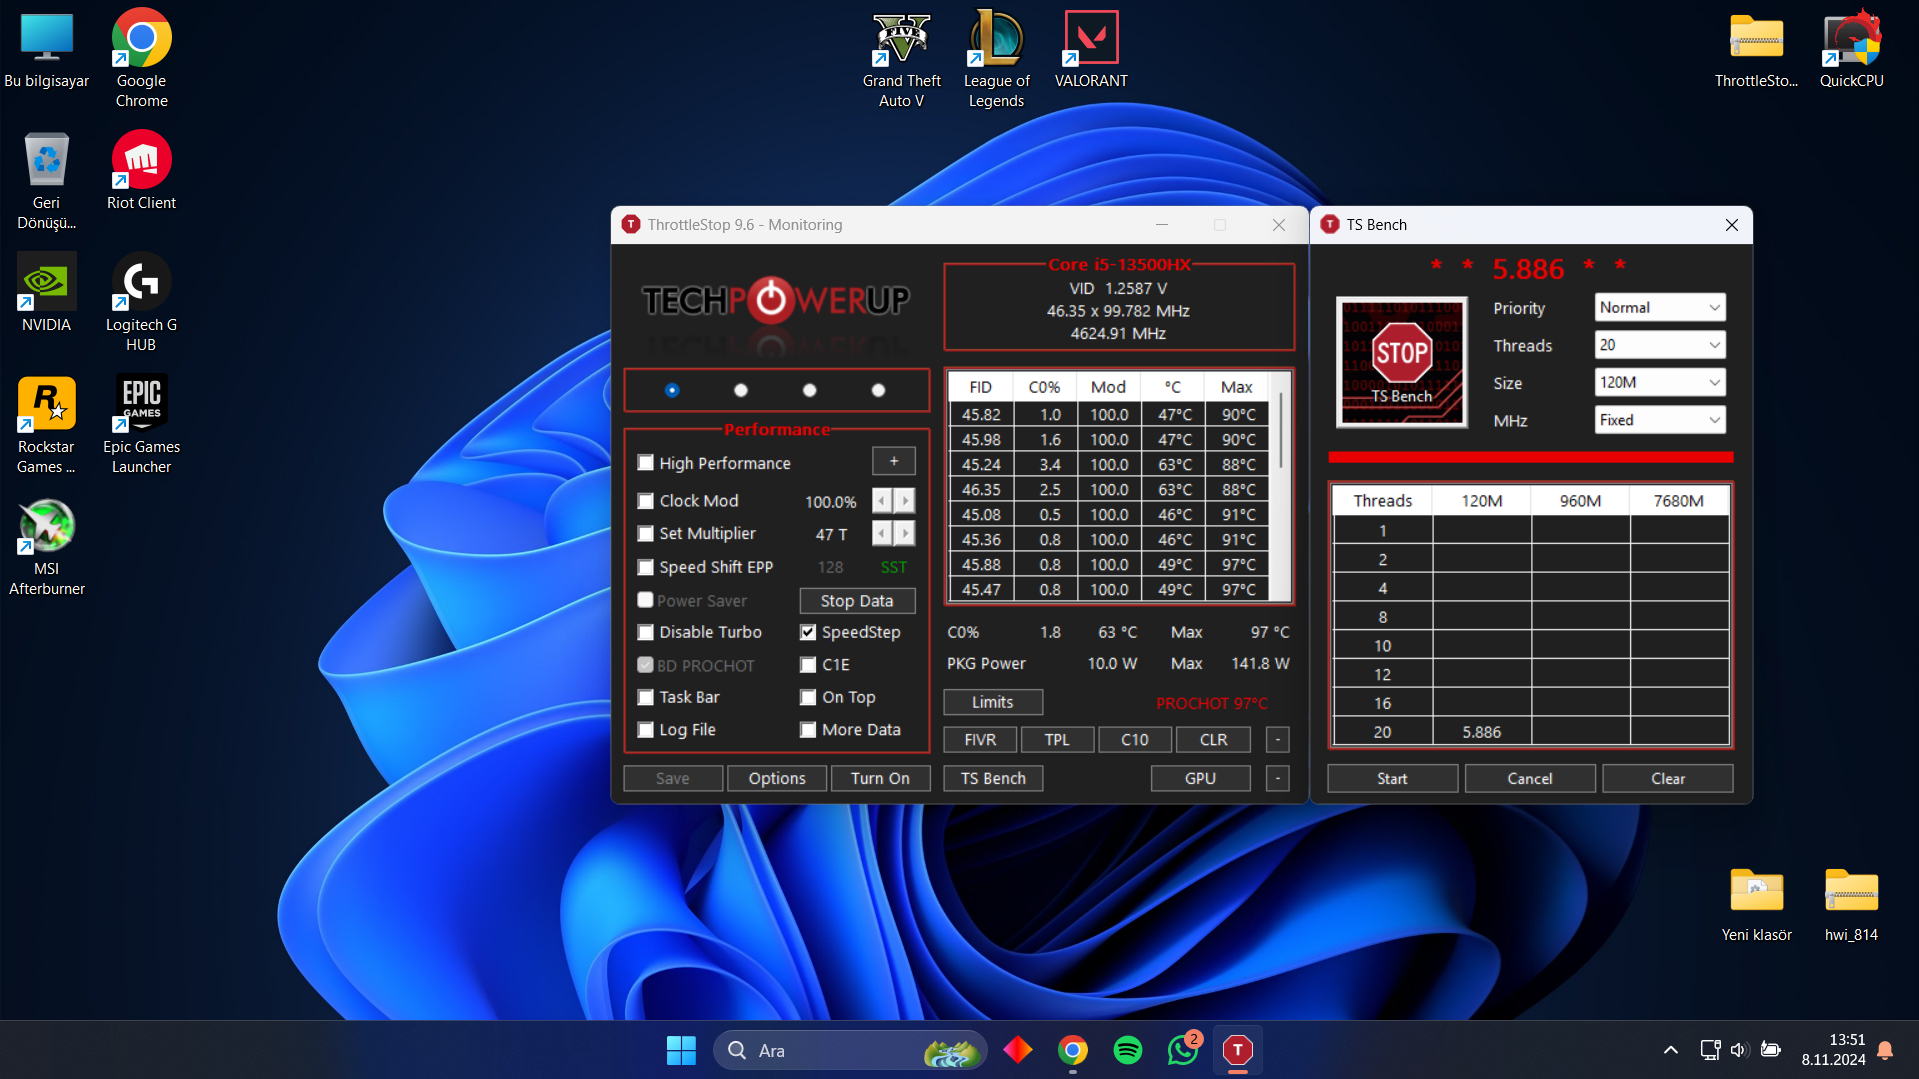Open Spotify from the taskbar
Image resolution: width=1919 pixels, height=1079 pixels.
[1128, 1050]
